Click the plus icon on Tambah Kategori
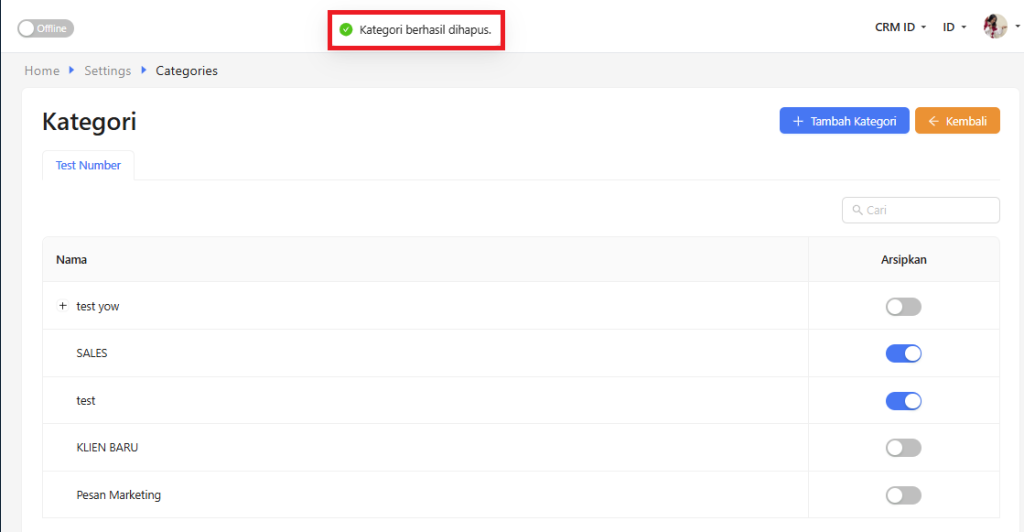Viewport: 1024px width, 532px height. point(798,121)
